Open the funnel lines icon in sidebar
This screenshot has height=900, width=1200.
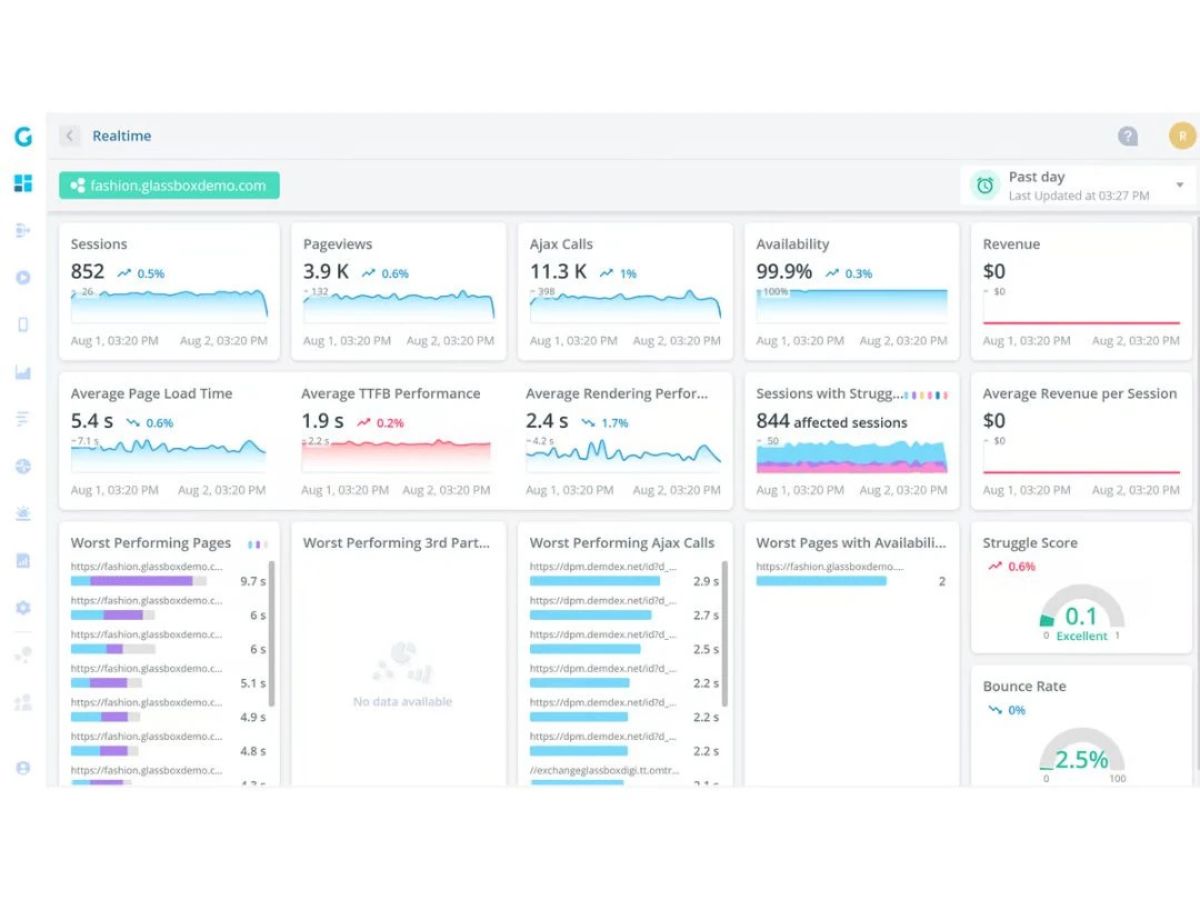tap(23, 419)
